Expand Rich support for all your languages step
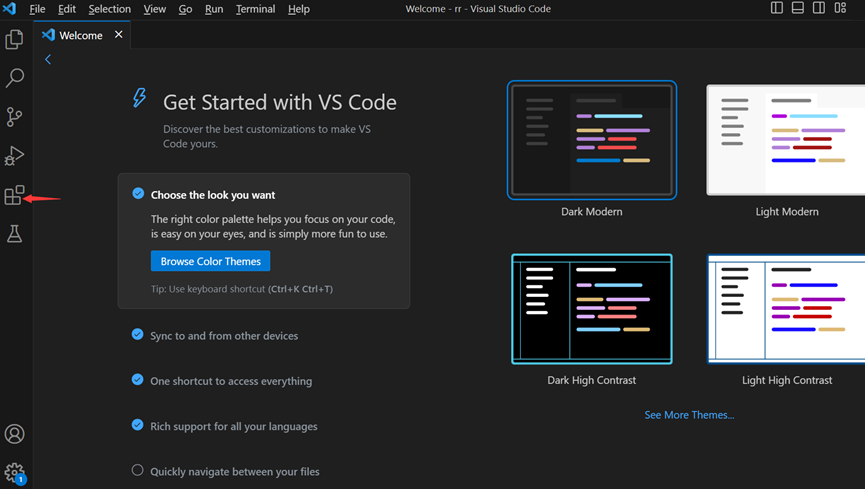The height and width of the screenshot is (489, 865). [234, 426]
